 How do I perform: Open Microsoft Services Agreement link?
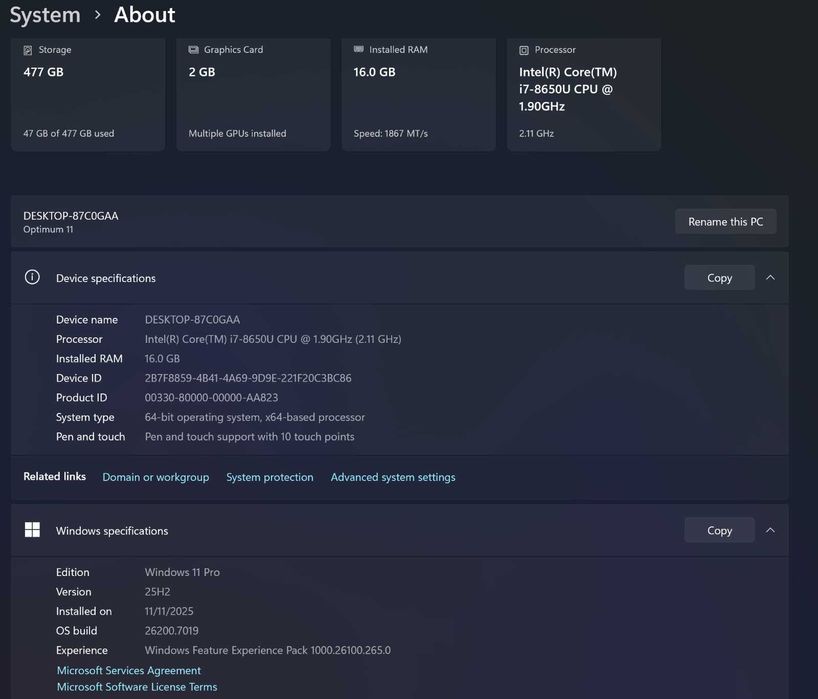[x=129, y=670]
